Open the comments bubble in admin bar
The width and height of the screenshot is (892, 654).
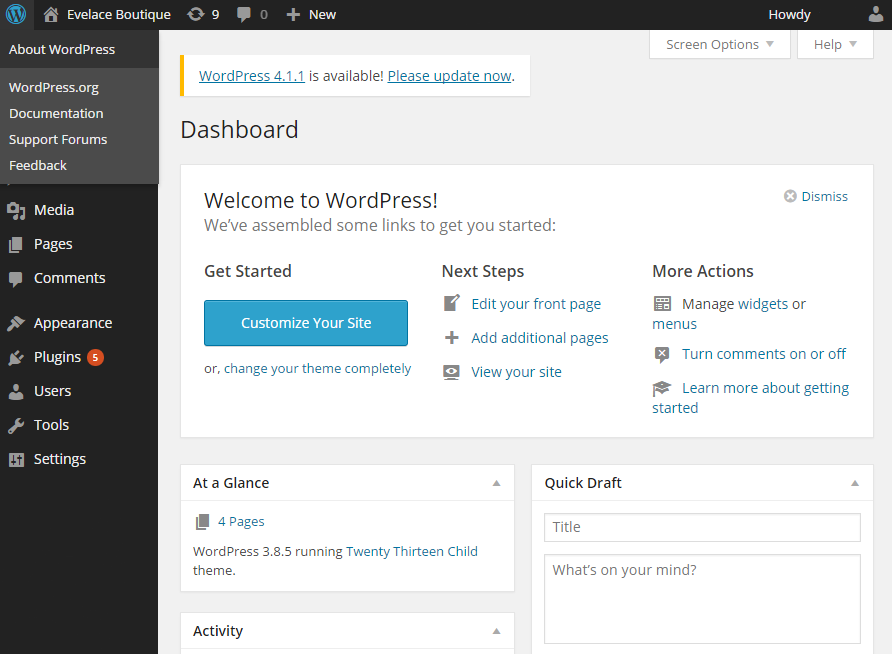click(x=243, y=14)
